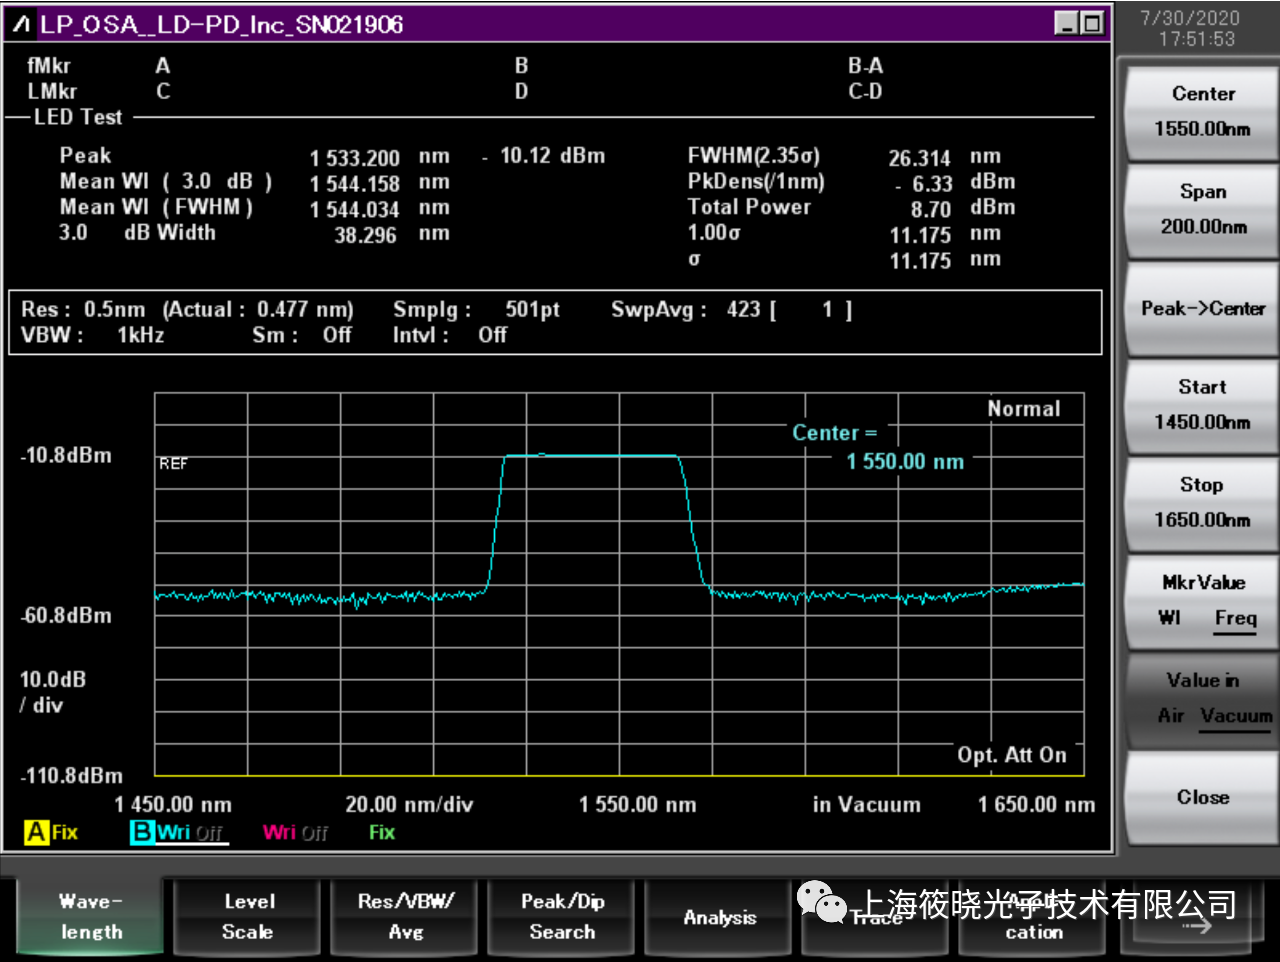Set wavelength value in Vacuum
1280x962 pixels.
[x=1236, y=716]
